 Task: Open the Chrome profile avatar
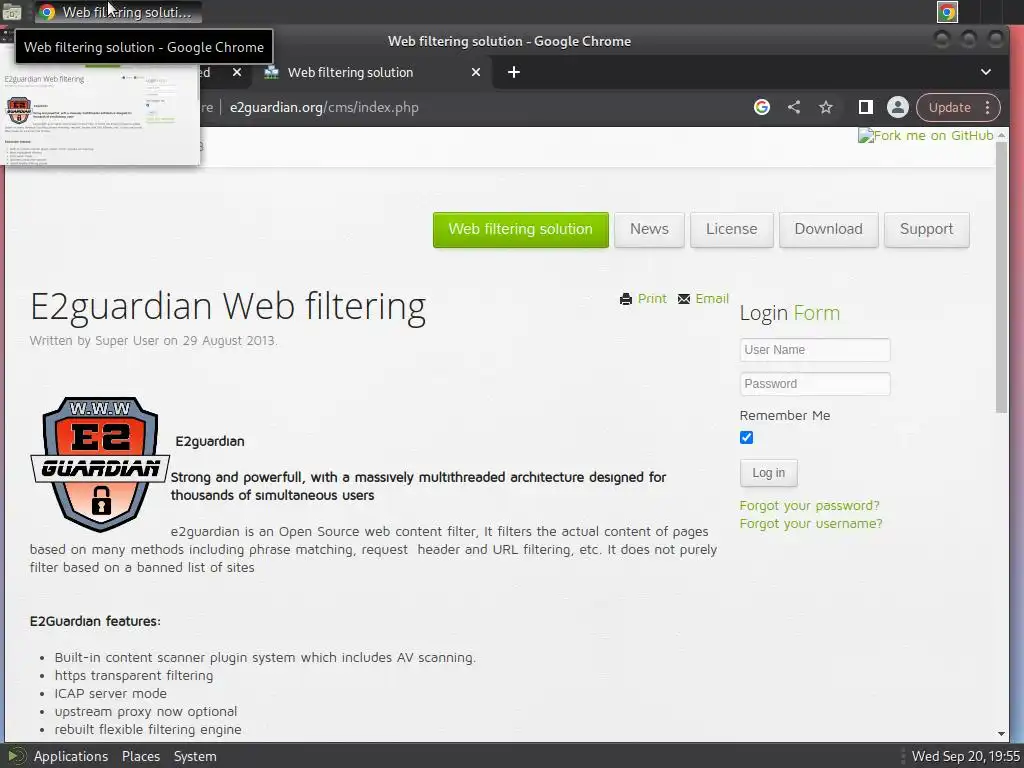click(x=897, y=107)
